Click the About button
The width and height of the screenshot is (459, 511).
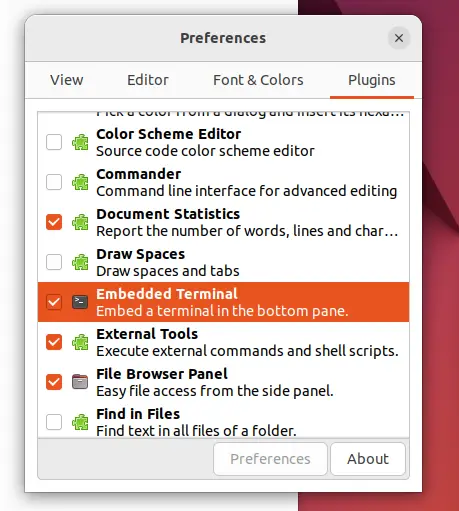coord(368,459)
